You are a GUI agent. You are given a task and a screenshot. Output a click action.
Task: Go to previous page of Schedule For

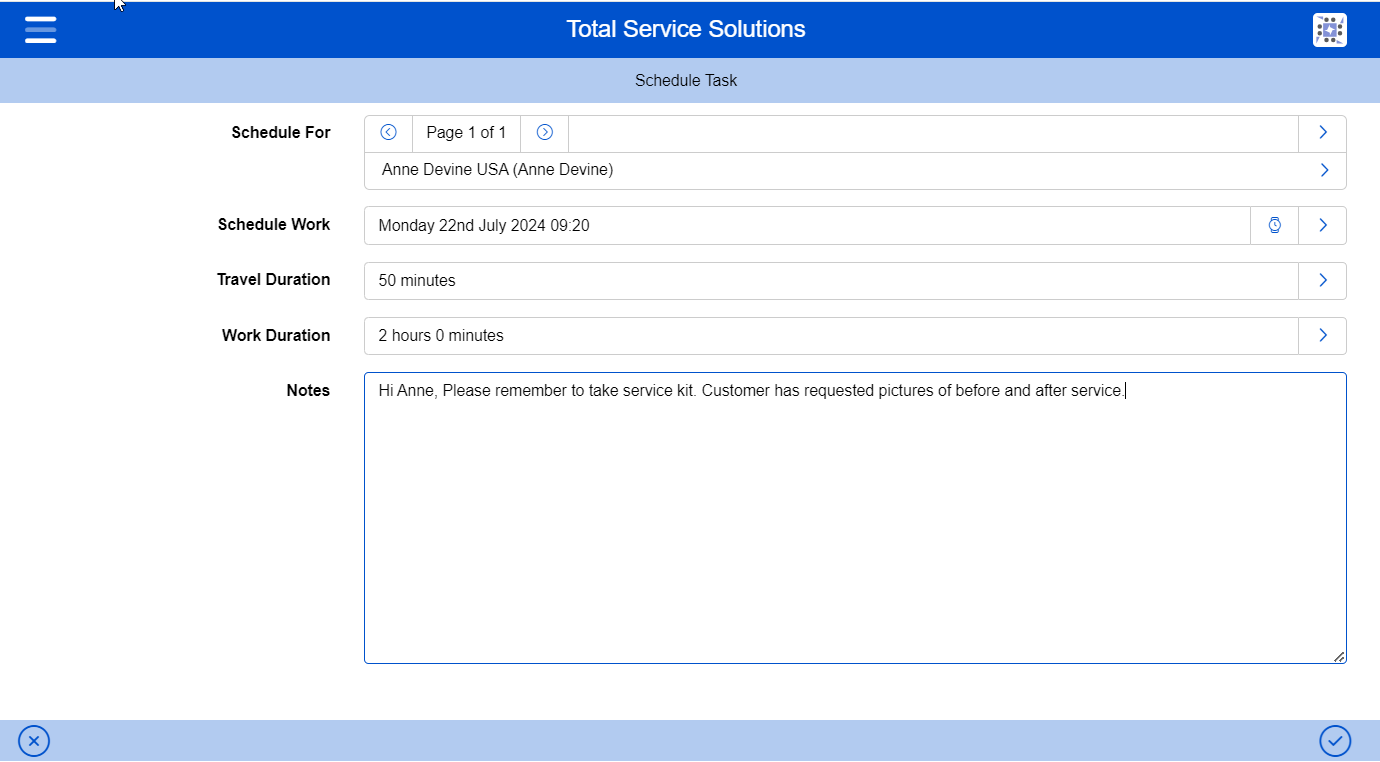(x=389, y=132)
